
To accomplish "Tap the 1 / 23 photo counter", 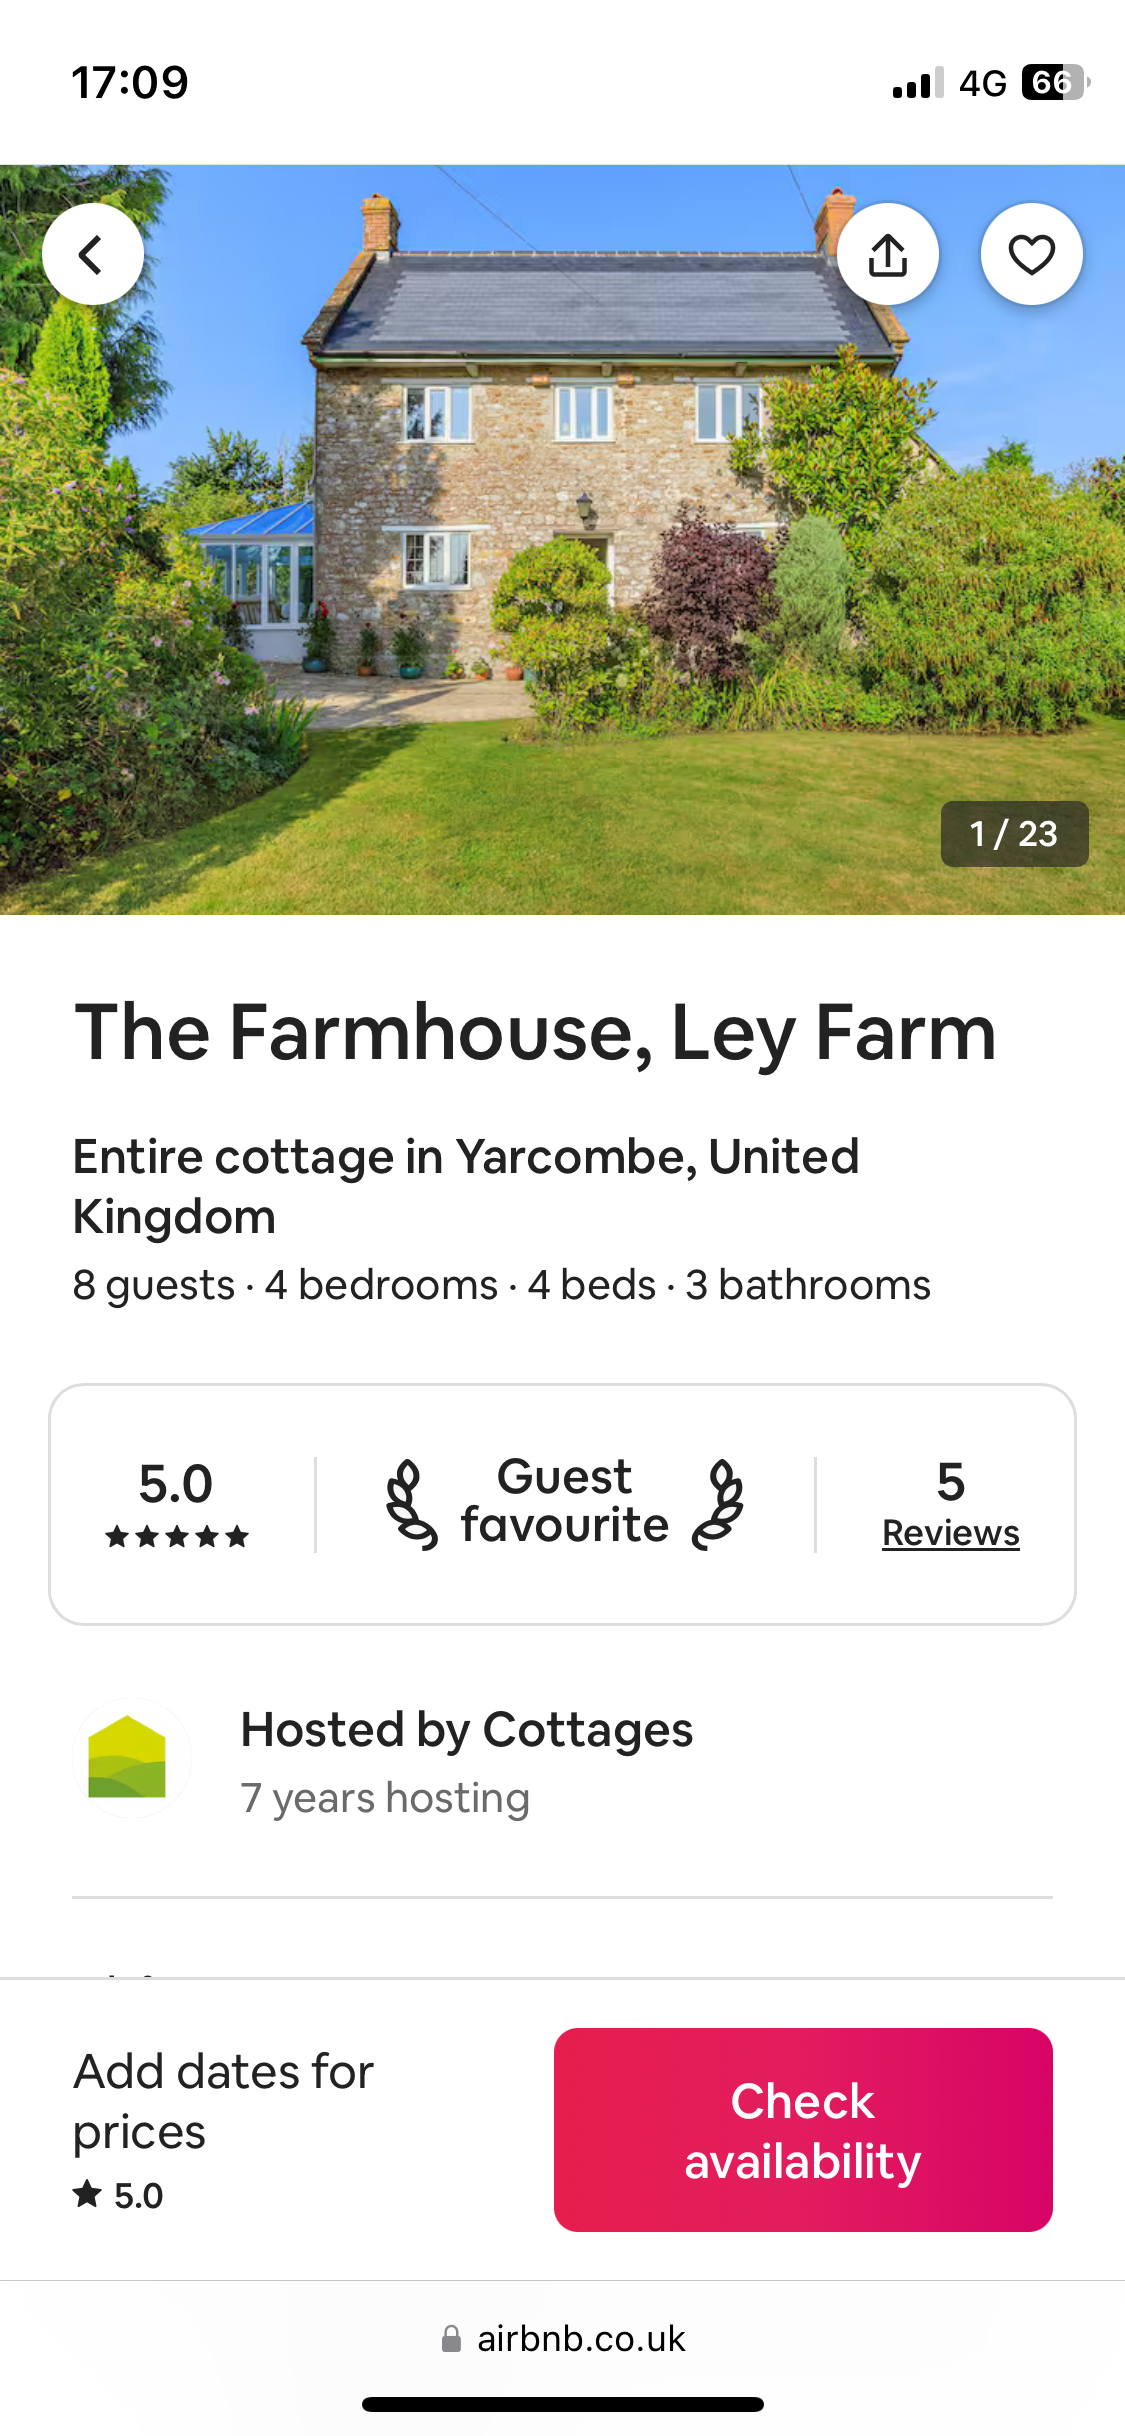I will pyautogui.click(x=1014, y=833).
